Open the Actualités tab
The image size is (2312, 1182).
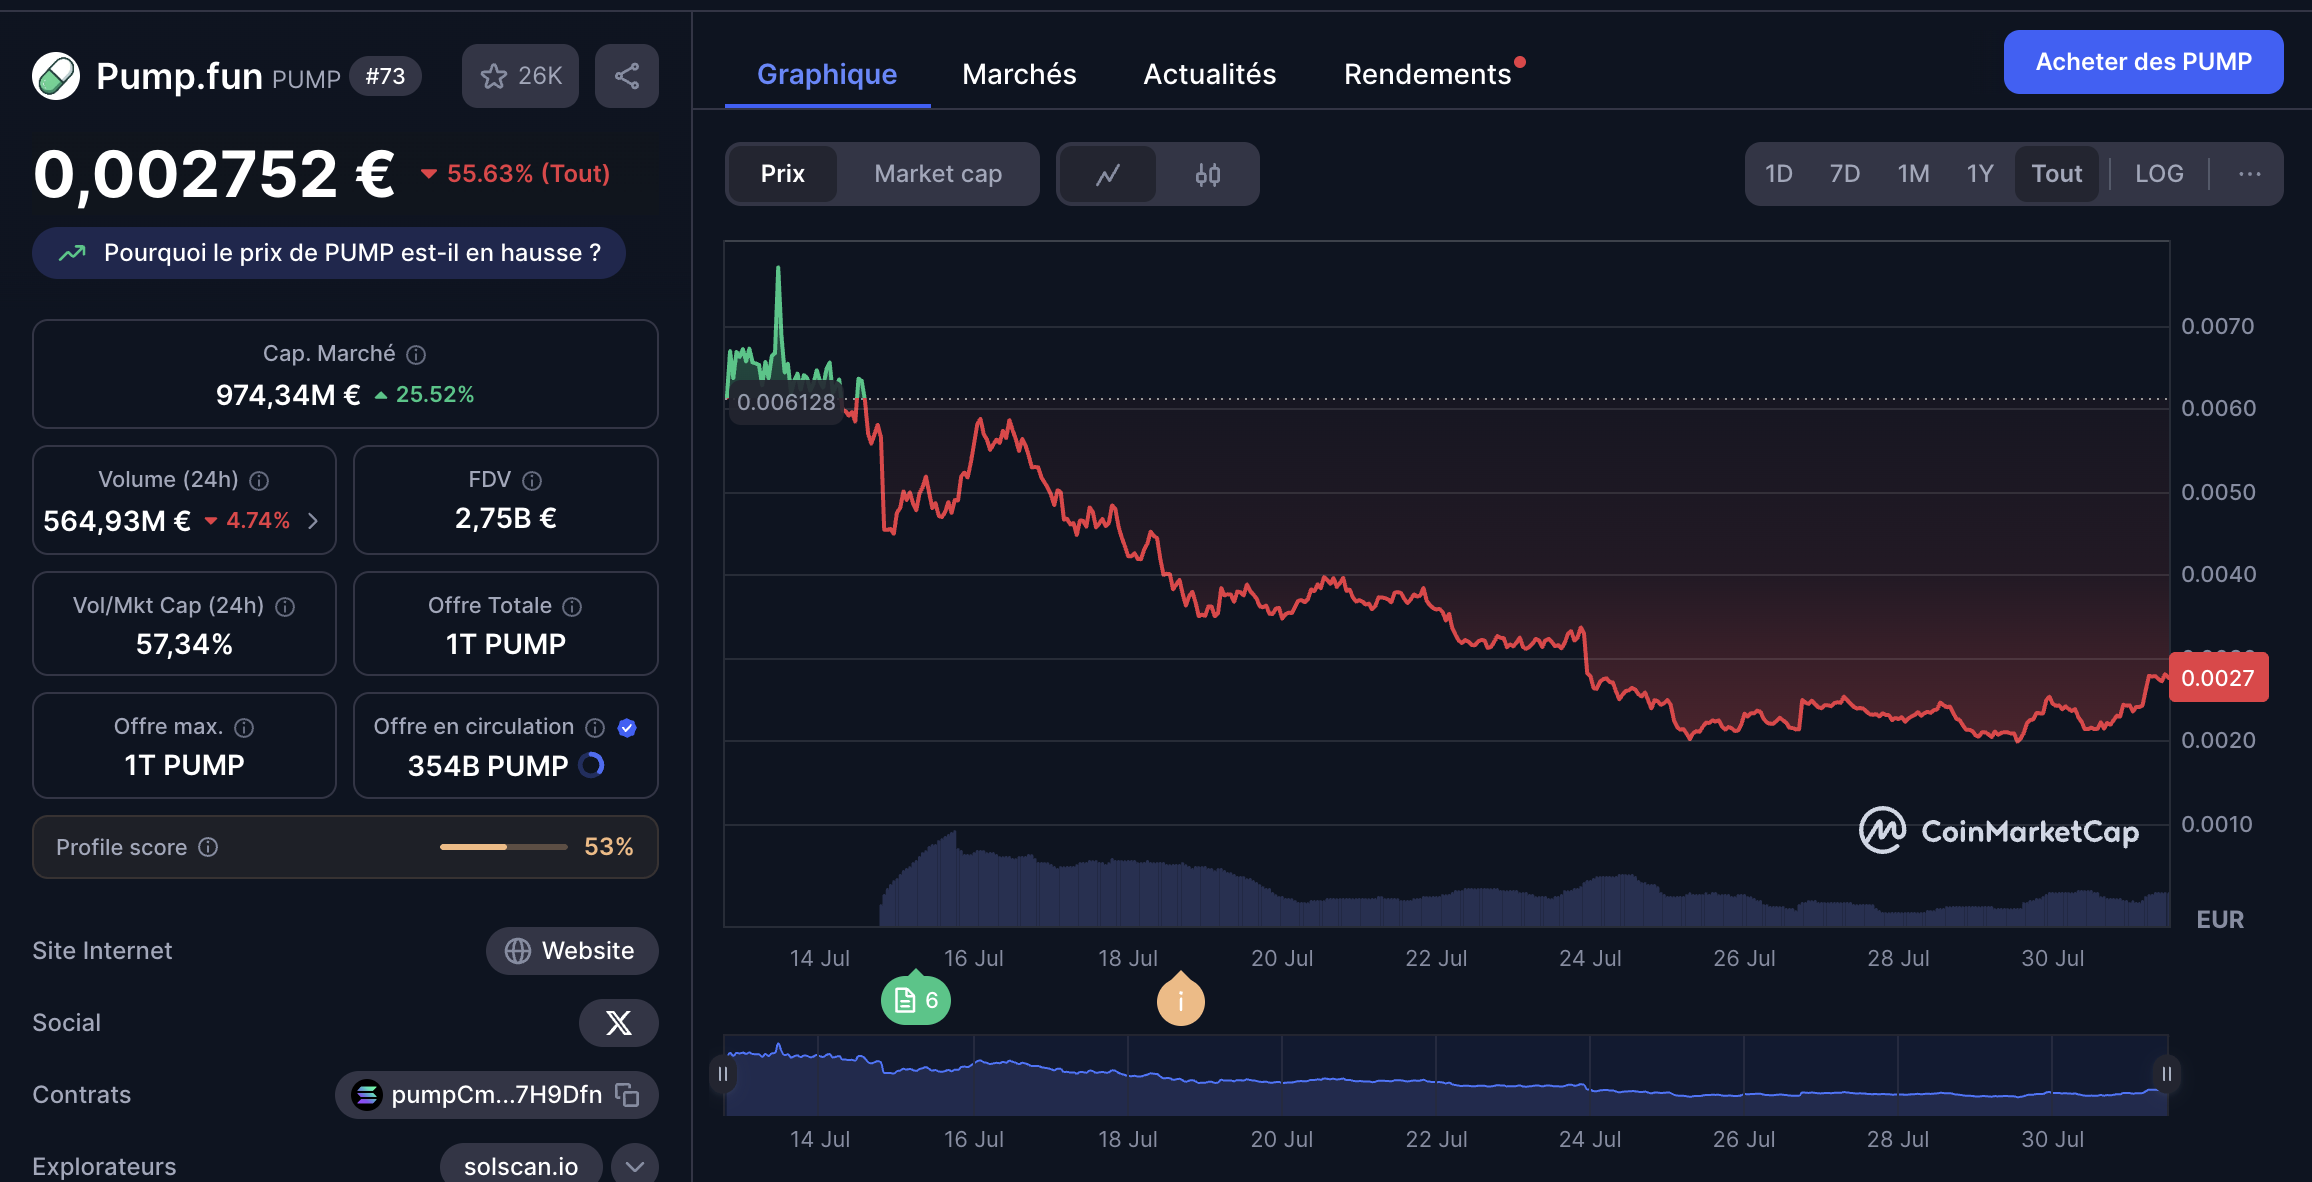pyautogui.click(x=1209, y=74)
